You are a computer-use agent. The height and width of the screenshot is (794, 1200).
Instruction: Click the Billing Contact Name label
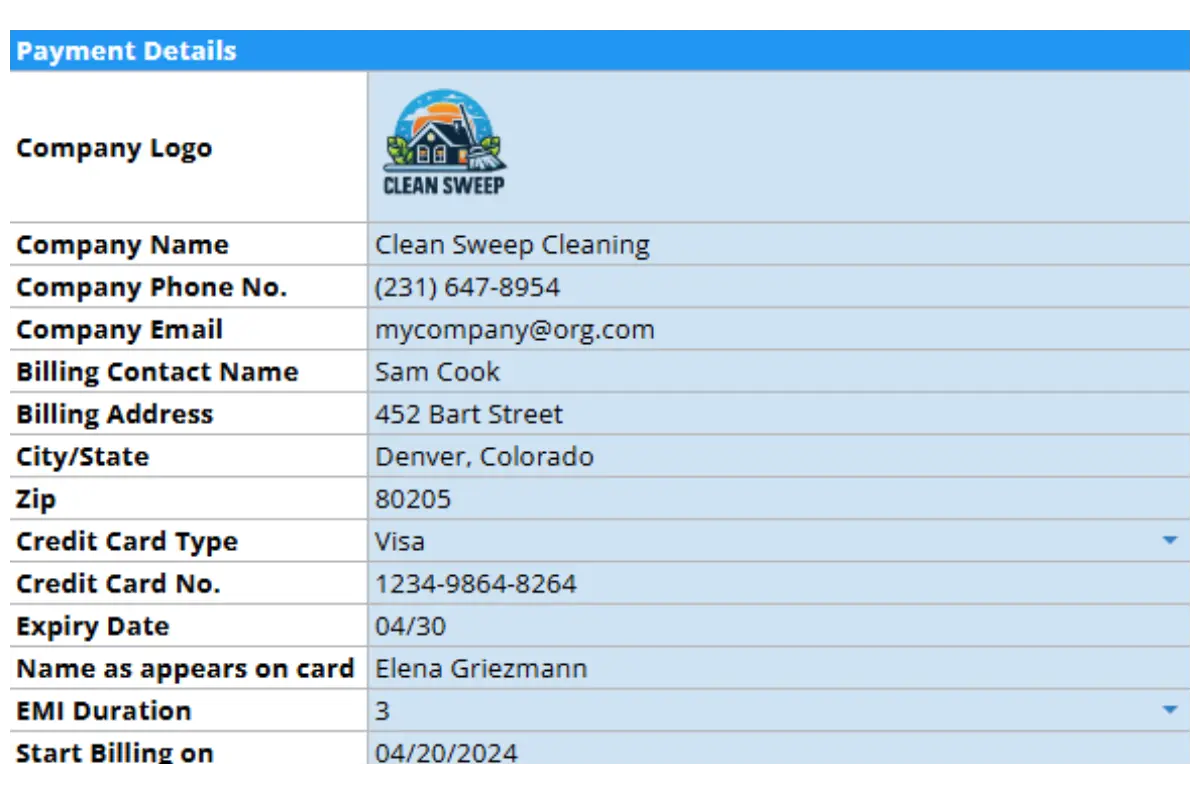(x=157, y=372)
